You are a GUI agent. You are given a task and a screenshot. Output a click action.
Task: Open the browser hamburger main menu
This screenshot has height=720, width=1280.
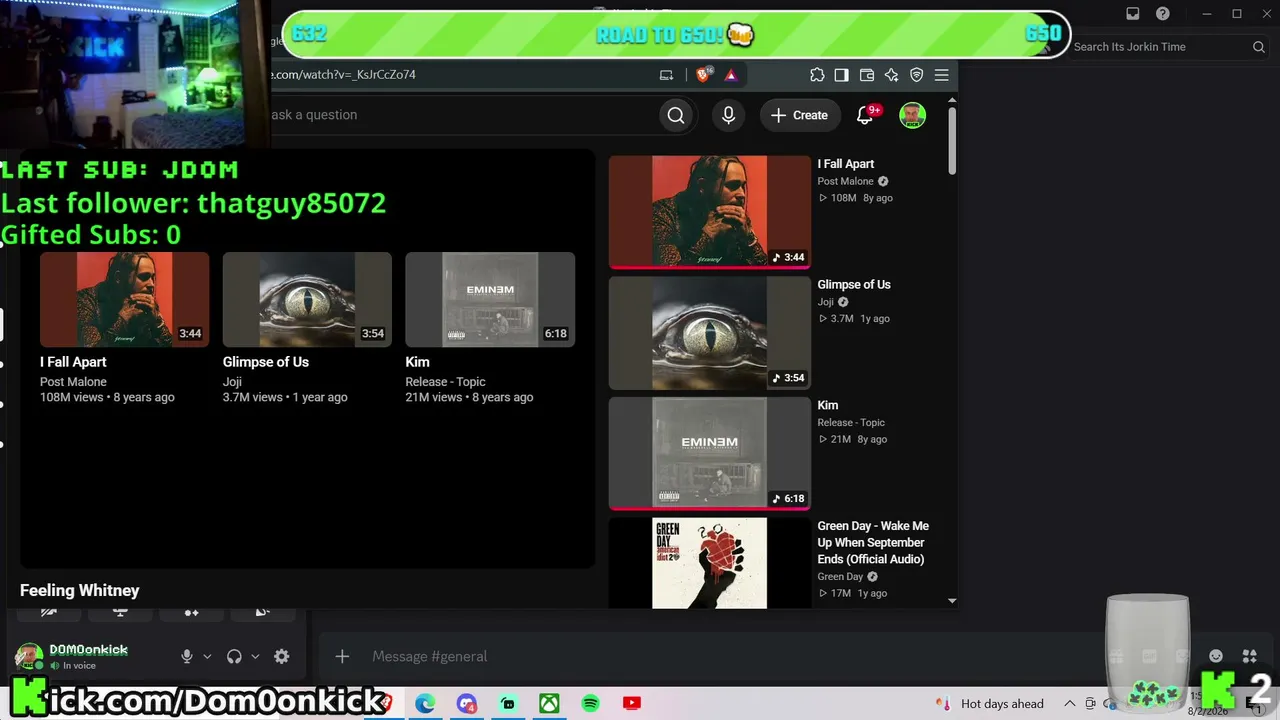click(x=941, y=75)
